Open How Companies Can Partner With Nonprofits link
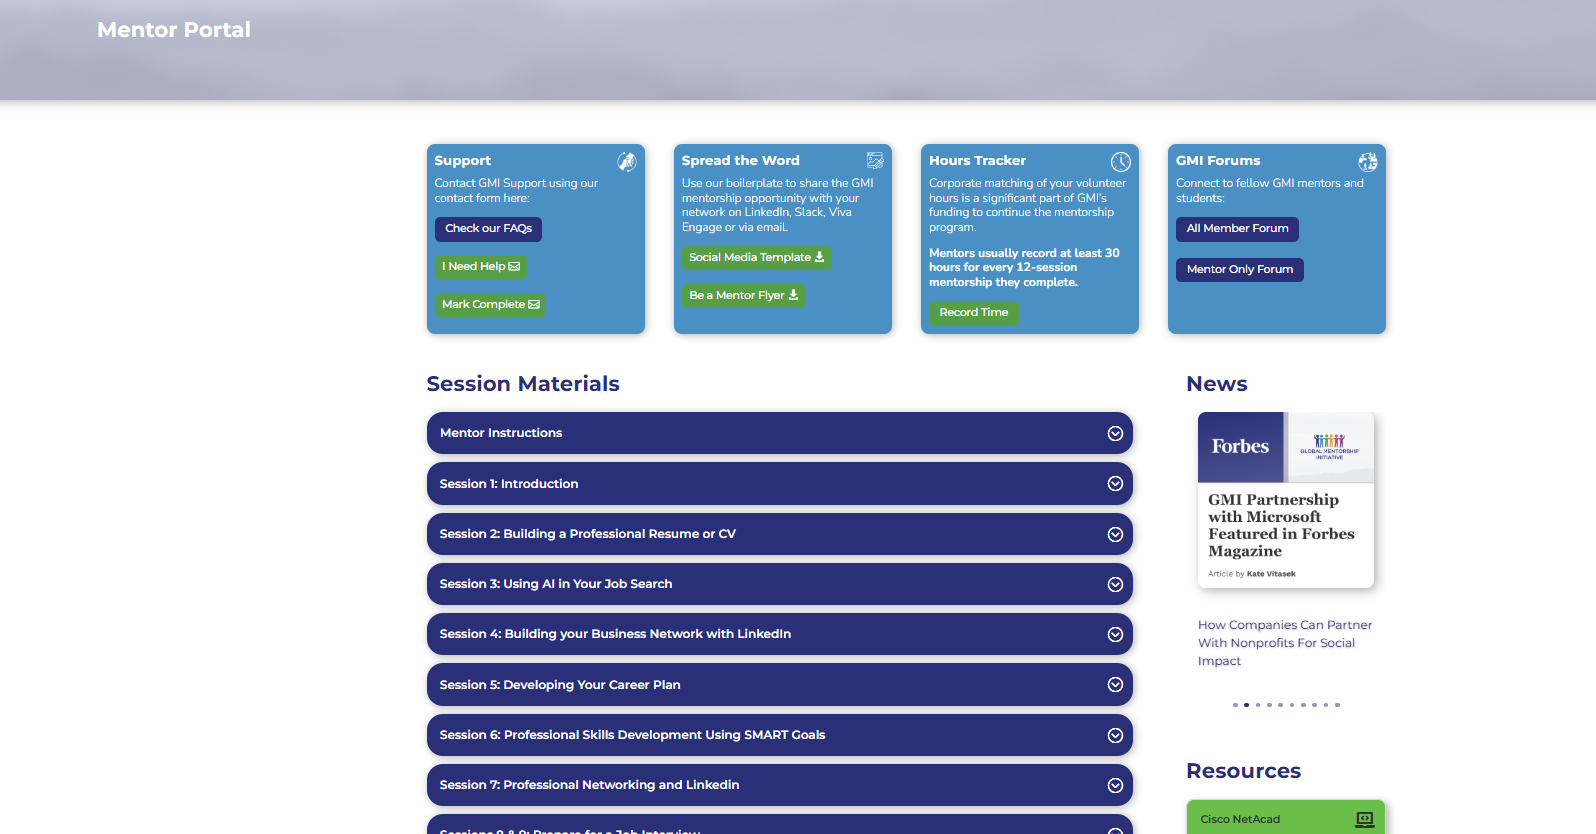 tap(1284, 643)
